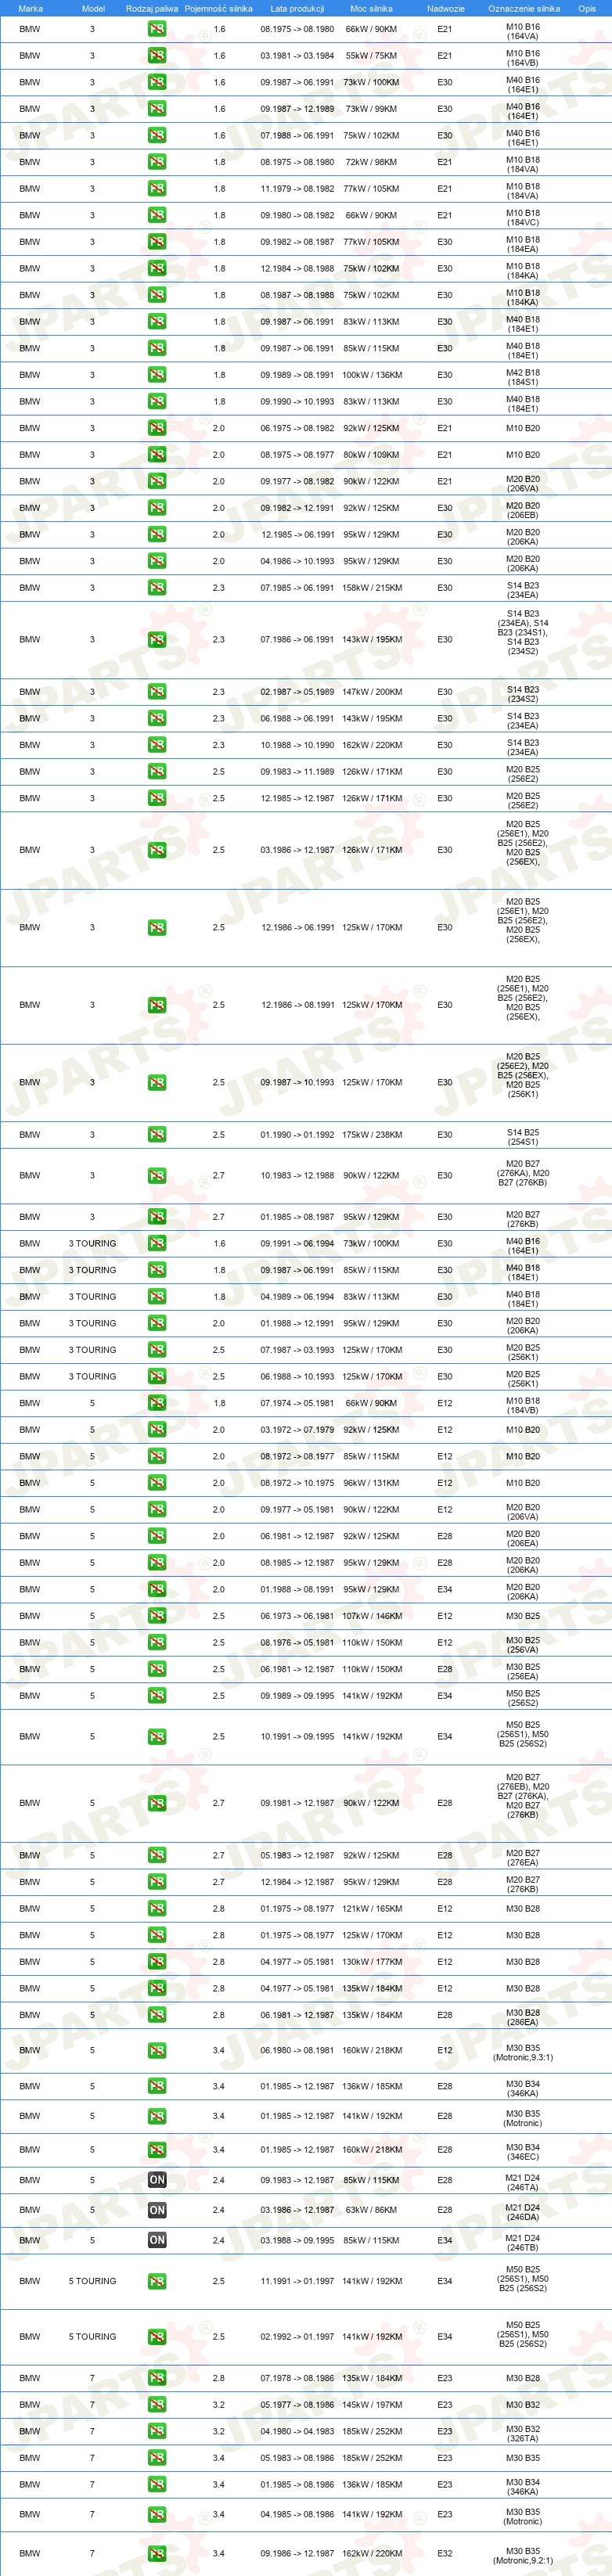The height and width of the screenshot is (2576, 612).
Task: Select power value 63kW / 86KM
Action: (371, 2210)
